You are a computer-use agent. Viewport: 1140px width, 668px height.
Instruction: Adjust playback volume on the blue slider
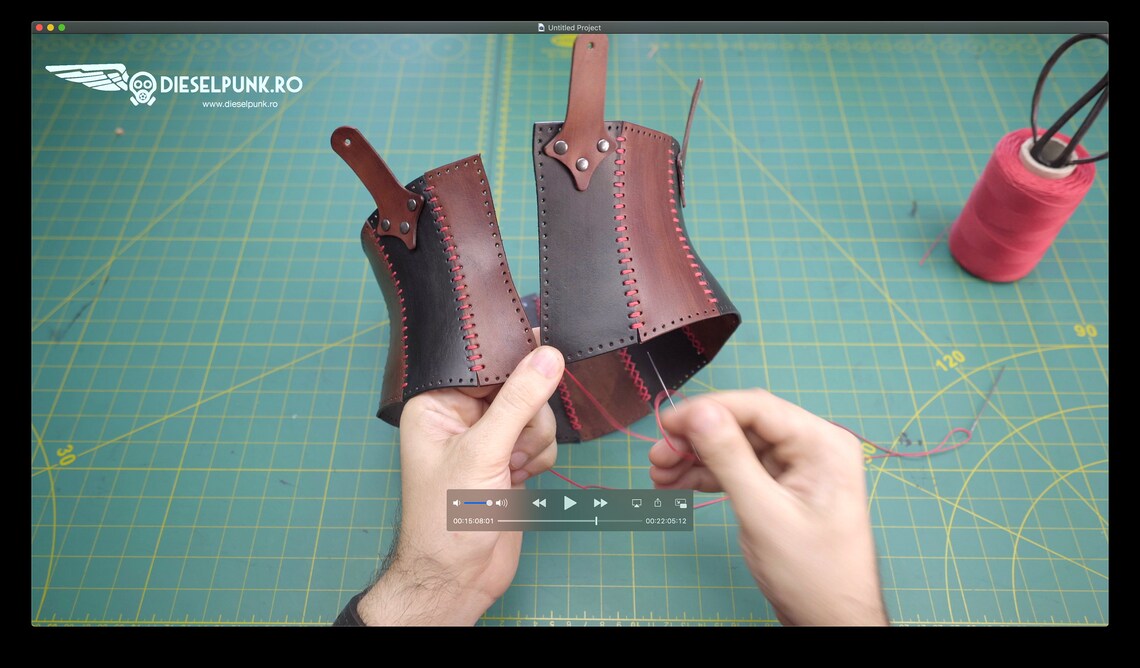coord(477,502)
